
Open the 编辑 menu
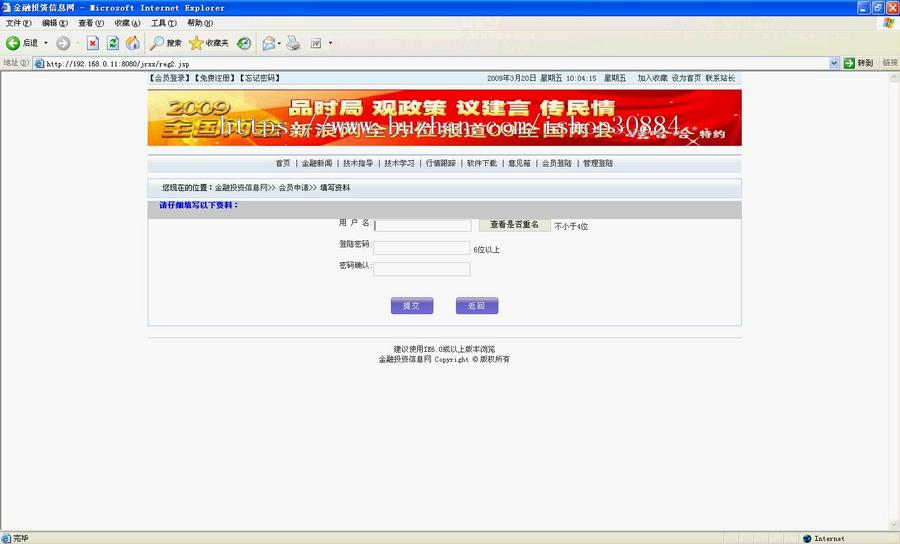(x=55, y=23)
